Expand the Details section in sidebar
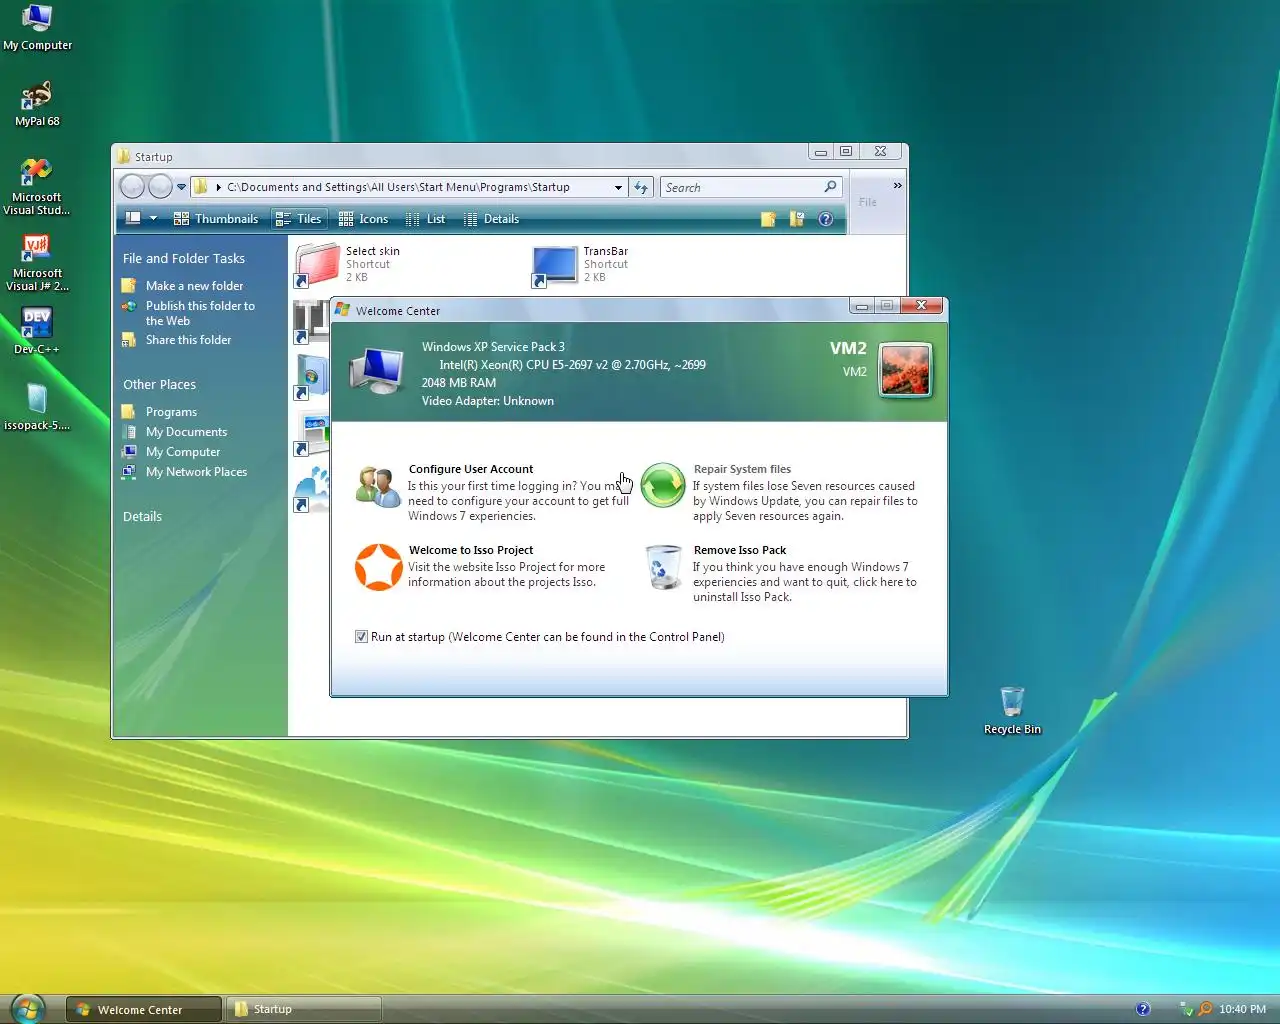The height and width of the screenshot is (1024, 1280). coord(143,516)
